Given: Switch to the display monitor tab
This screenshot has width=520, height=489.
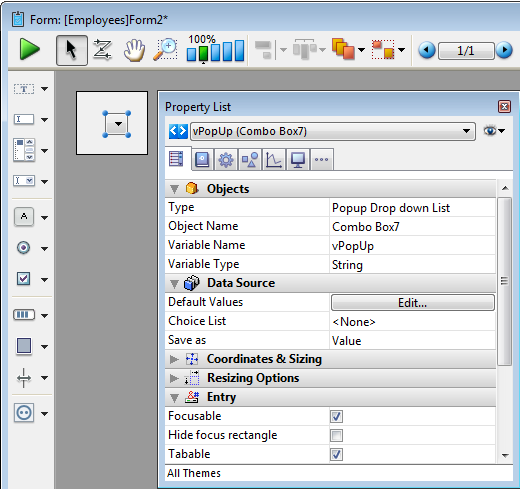Looking at the screenshot, I should tap(298, 160).
